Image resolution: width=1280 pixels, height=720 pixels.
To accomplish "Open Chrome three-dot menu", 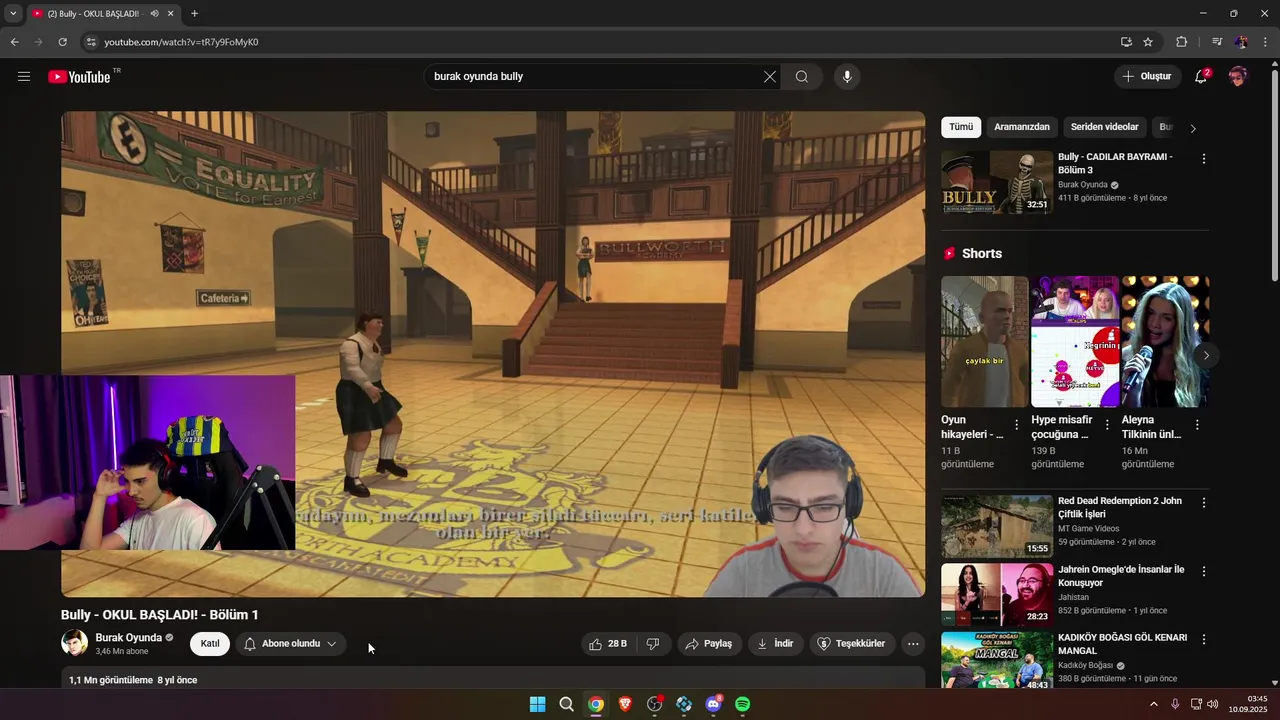I will (x=1266, y=42).
